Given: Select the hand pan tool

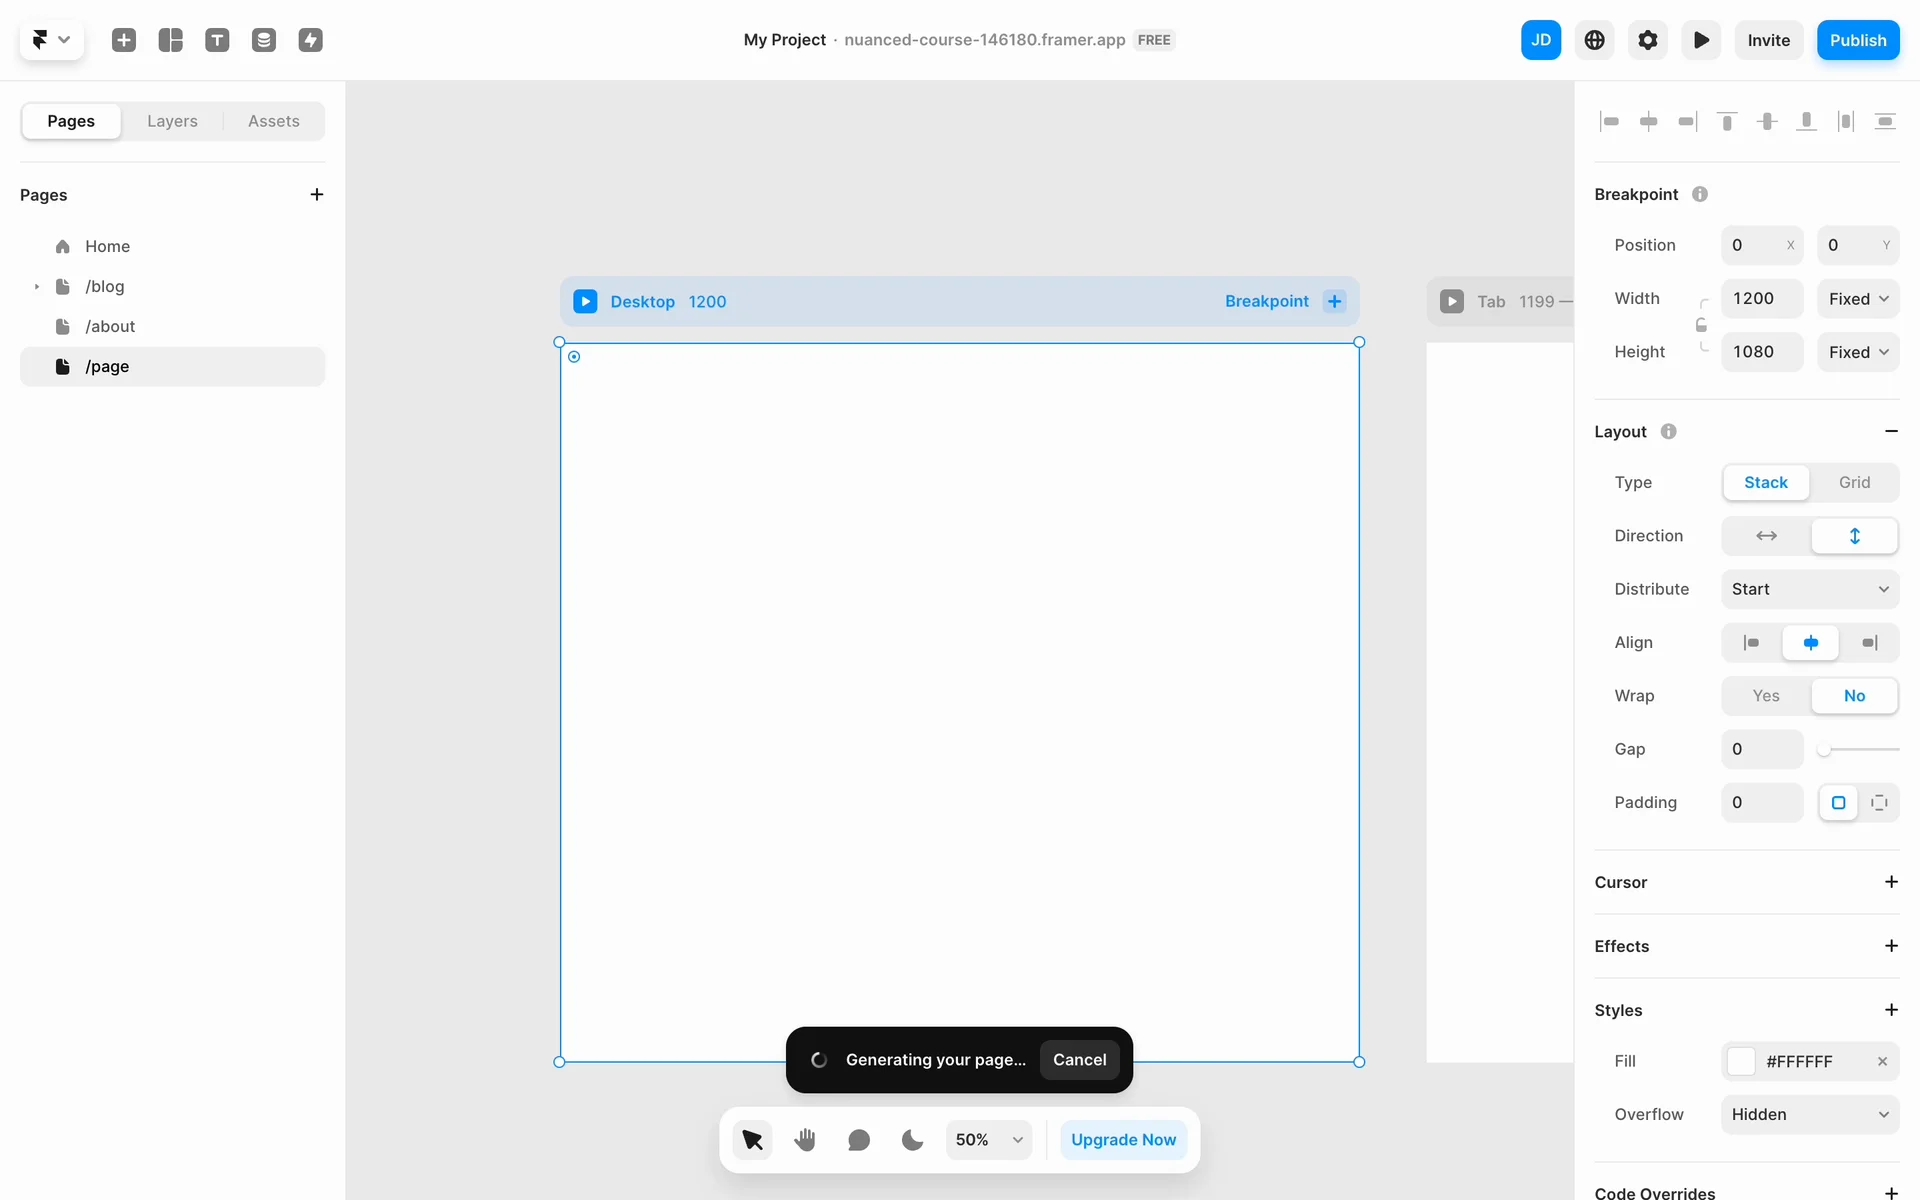Looking at the screenshot, I should [x=805, y=1139].
